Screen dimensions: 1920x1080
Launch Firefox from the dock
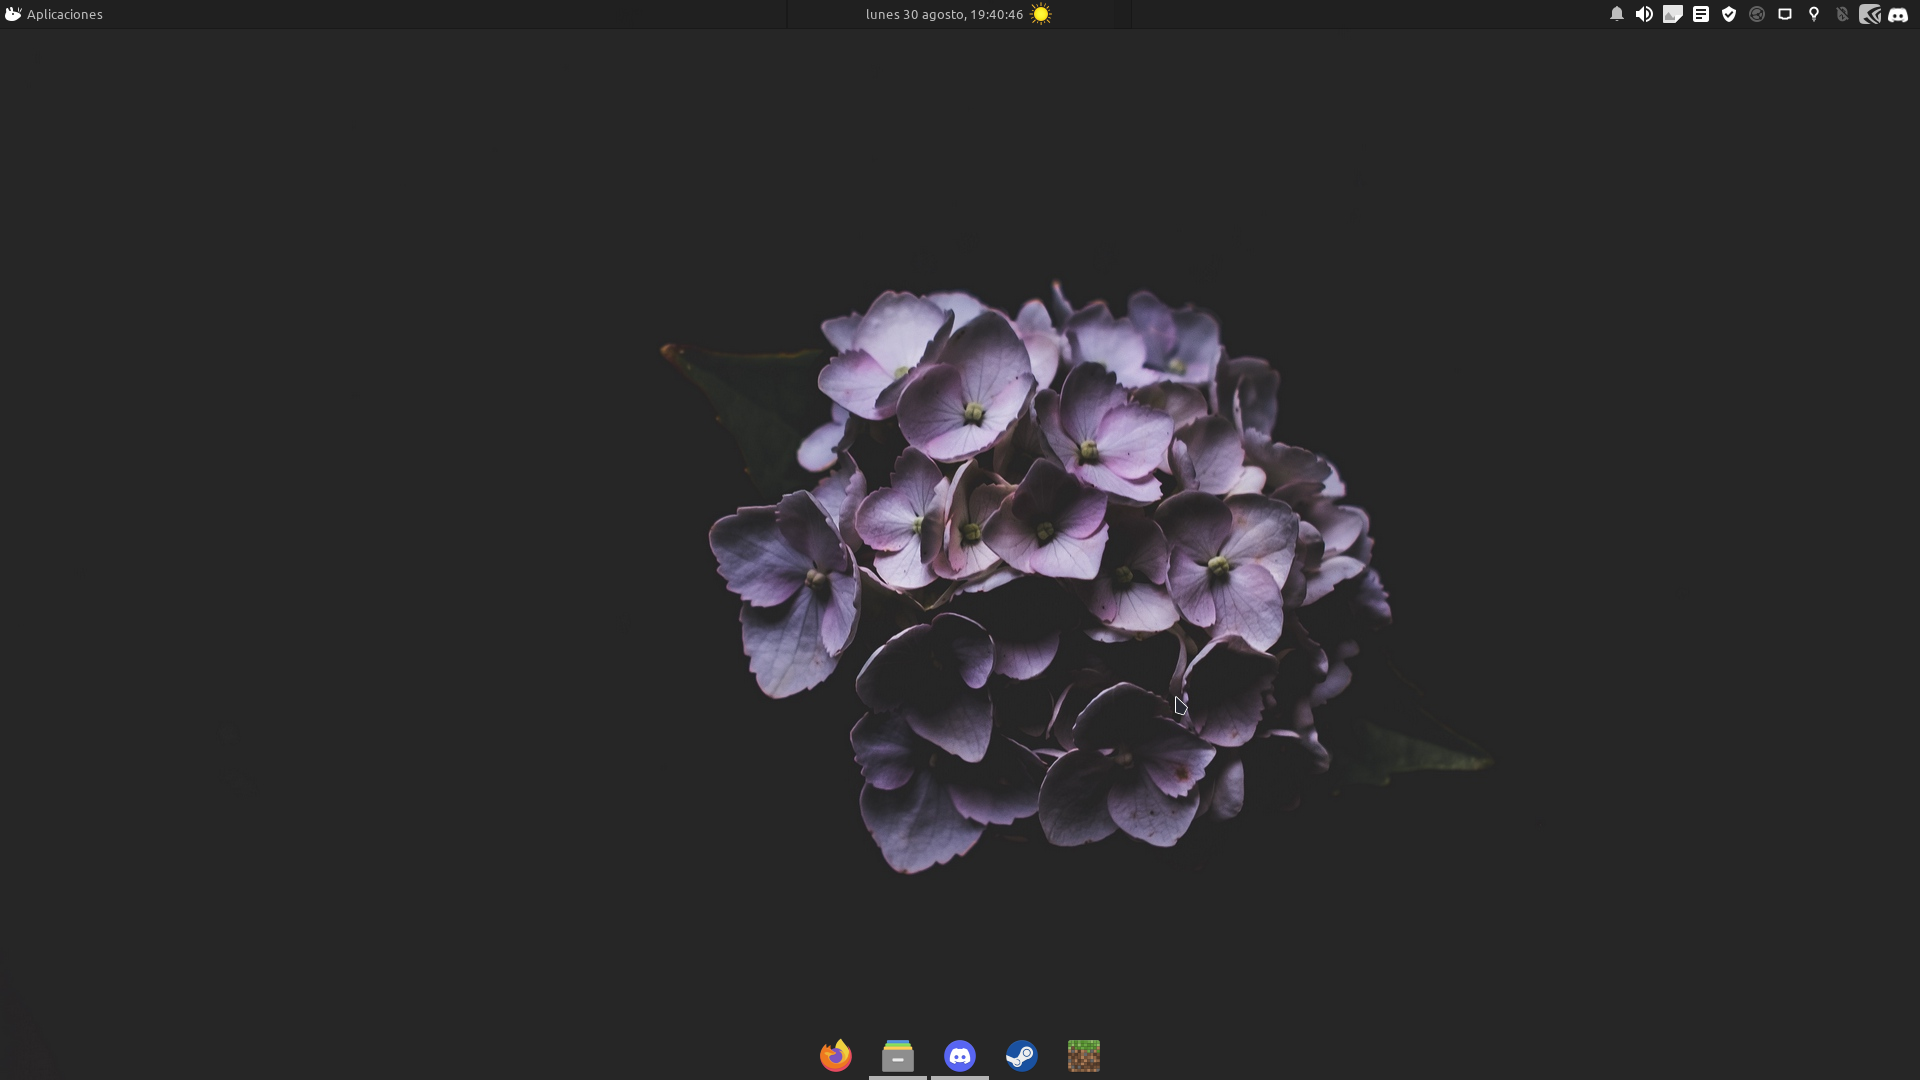pos(836,1055)
